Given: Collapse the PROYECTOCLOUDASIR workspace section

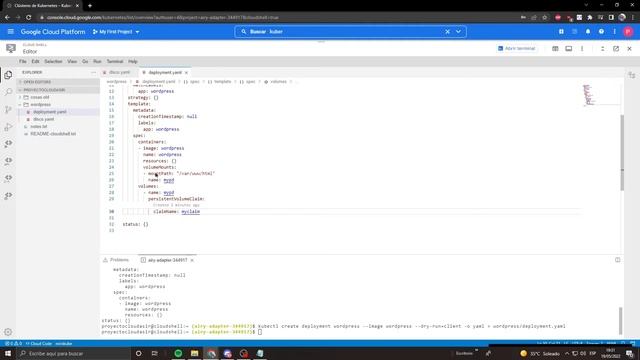Looking at the screenshot, I should (57, 90).
